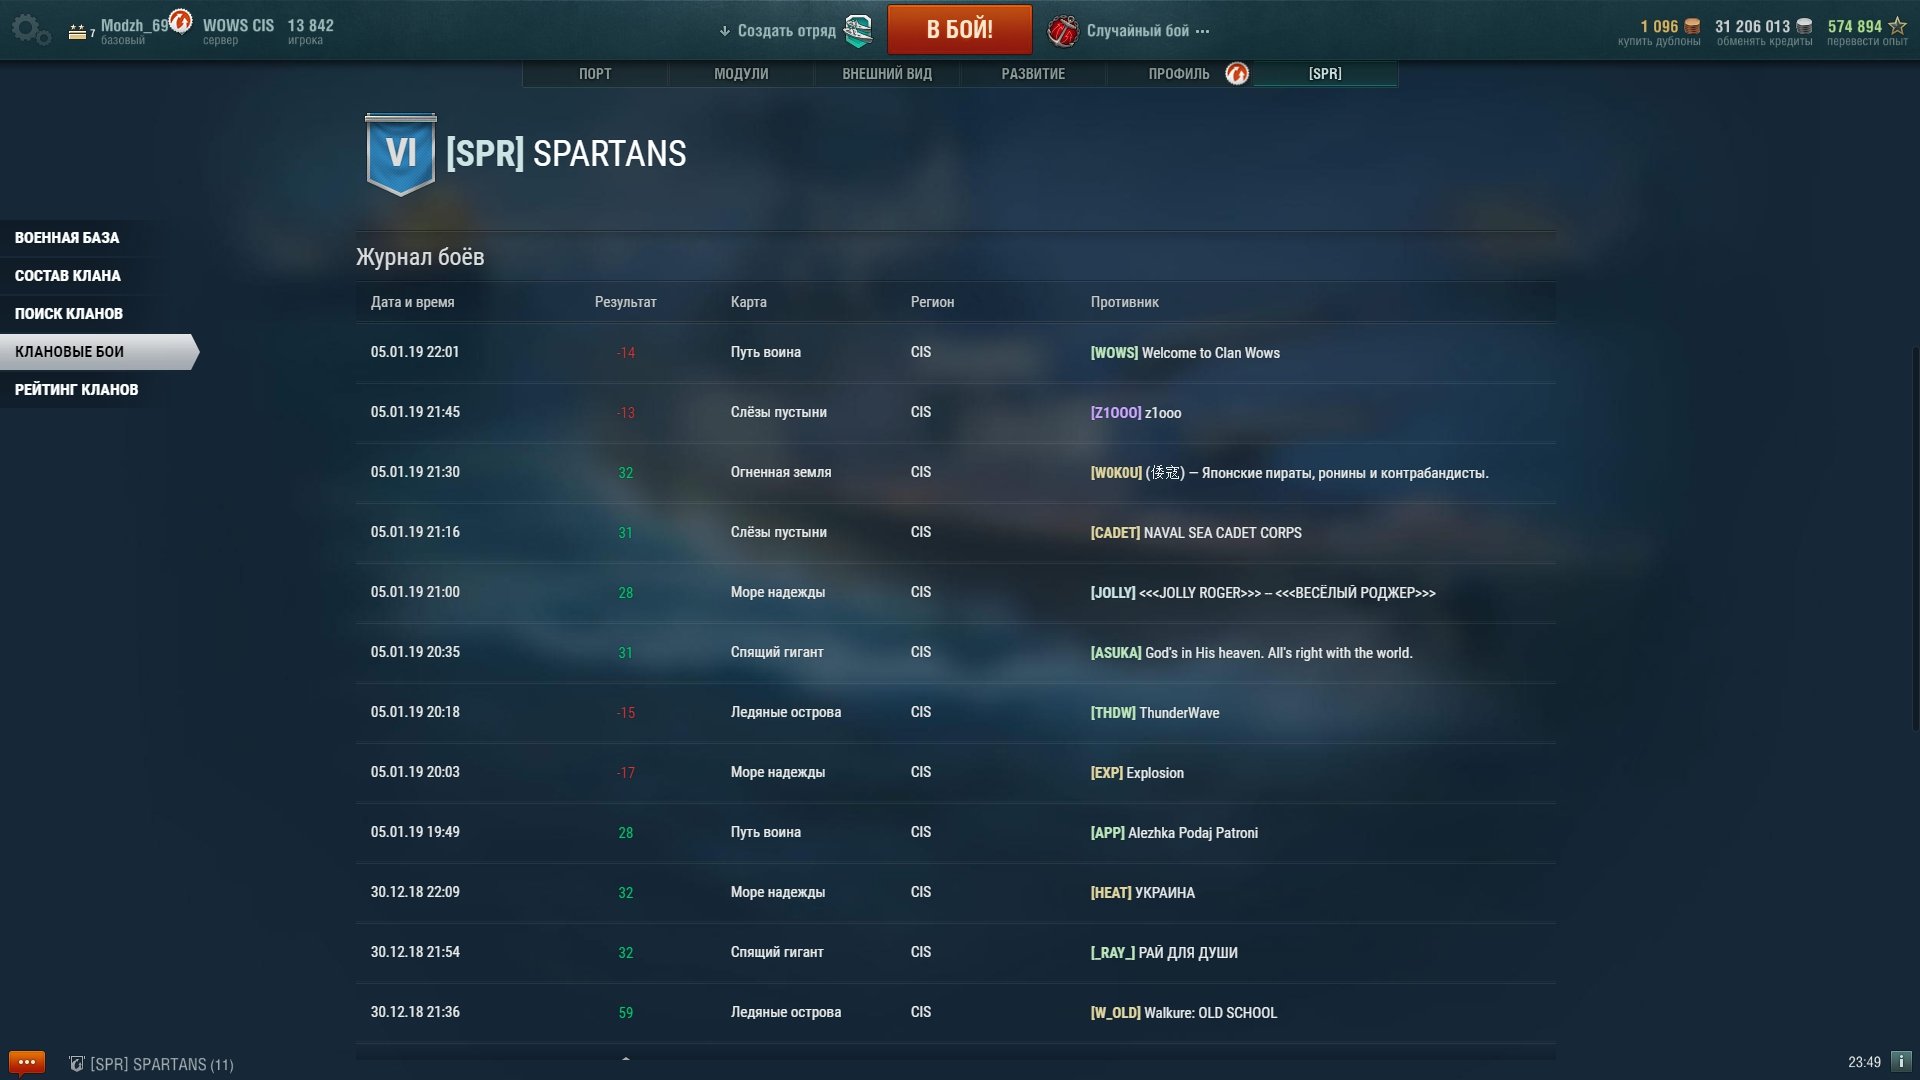This screenshot has width=1920, height=1080.
Task: Open the chat bubble icon
Action: click(x=26, y=1062)
